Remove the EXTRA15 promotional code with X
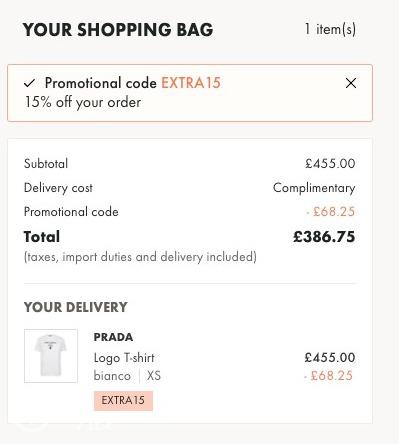Screen dimensions: 399x444 [351, 83]
